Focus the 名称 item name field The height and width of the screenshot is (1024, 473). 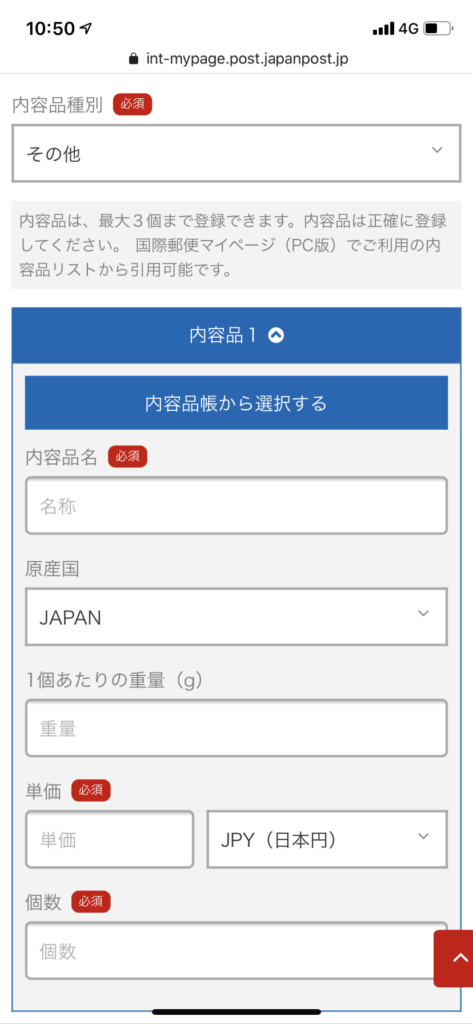click(236, 505)
